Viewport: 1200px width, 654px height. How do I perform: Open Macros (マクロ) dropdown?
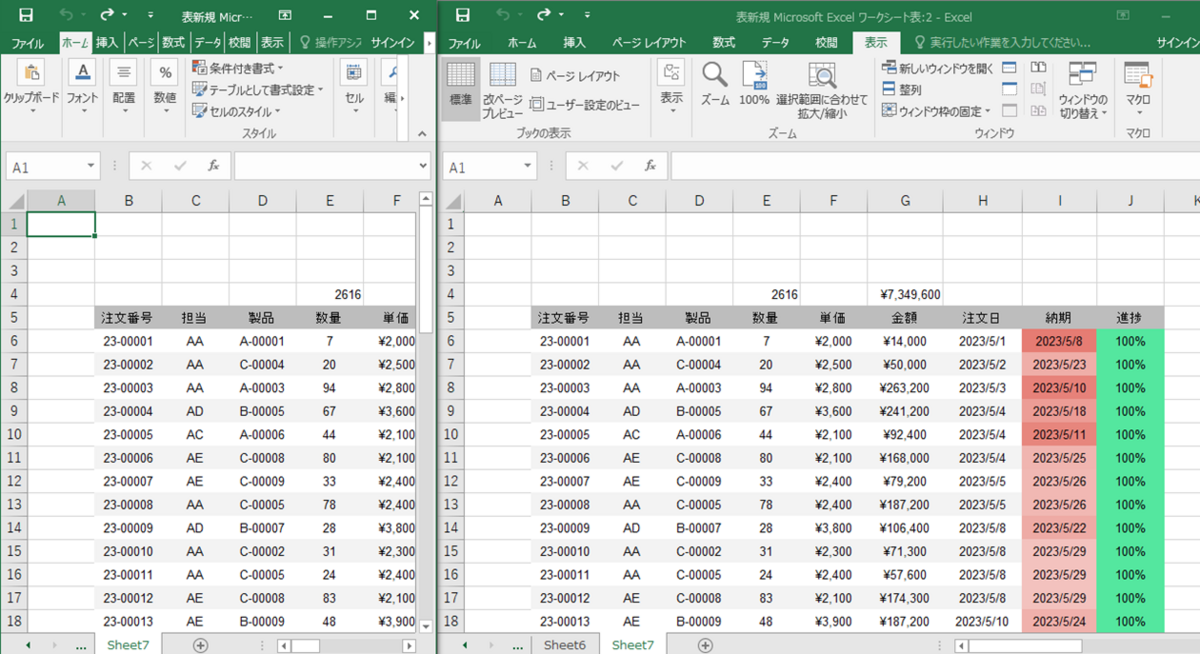pyautogui.click(x=1138, y=88)
